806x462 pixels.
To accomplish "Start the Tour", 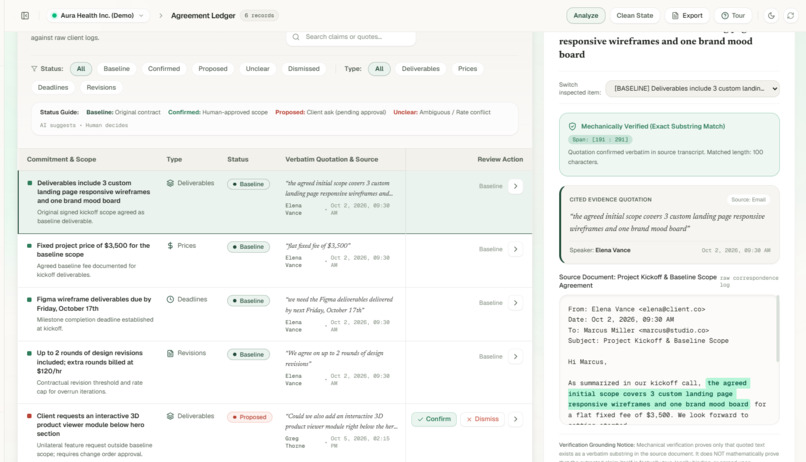I will coord(733,15).
